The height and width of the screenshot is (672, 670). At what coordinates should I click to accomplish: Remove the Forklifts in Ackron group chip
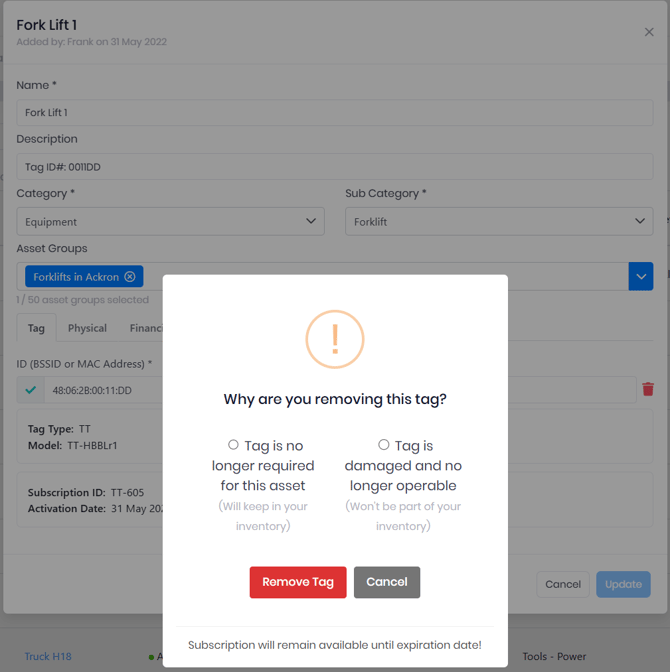point(130,277)
